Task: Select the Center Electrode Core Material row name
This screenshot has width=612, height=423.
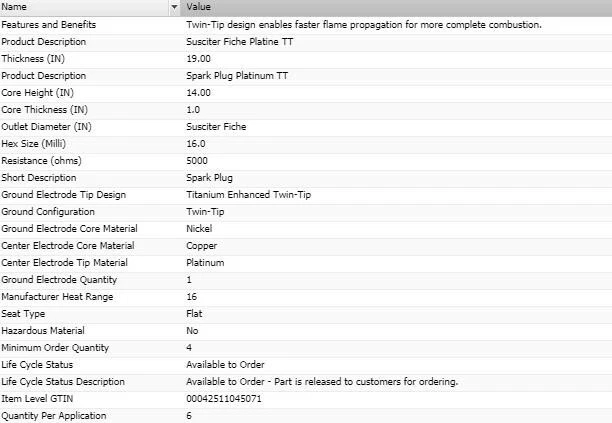Action: (68, 245)
